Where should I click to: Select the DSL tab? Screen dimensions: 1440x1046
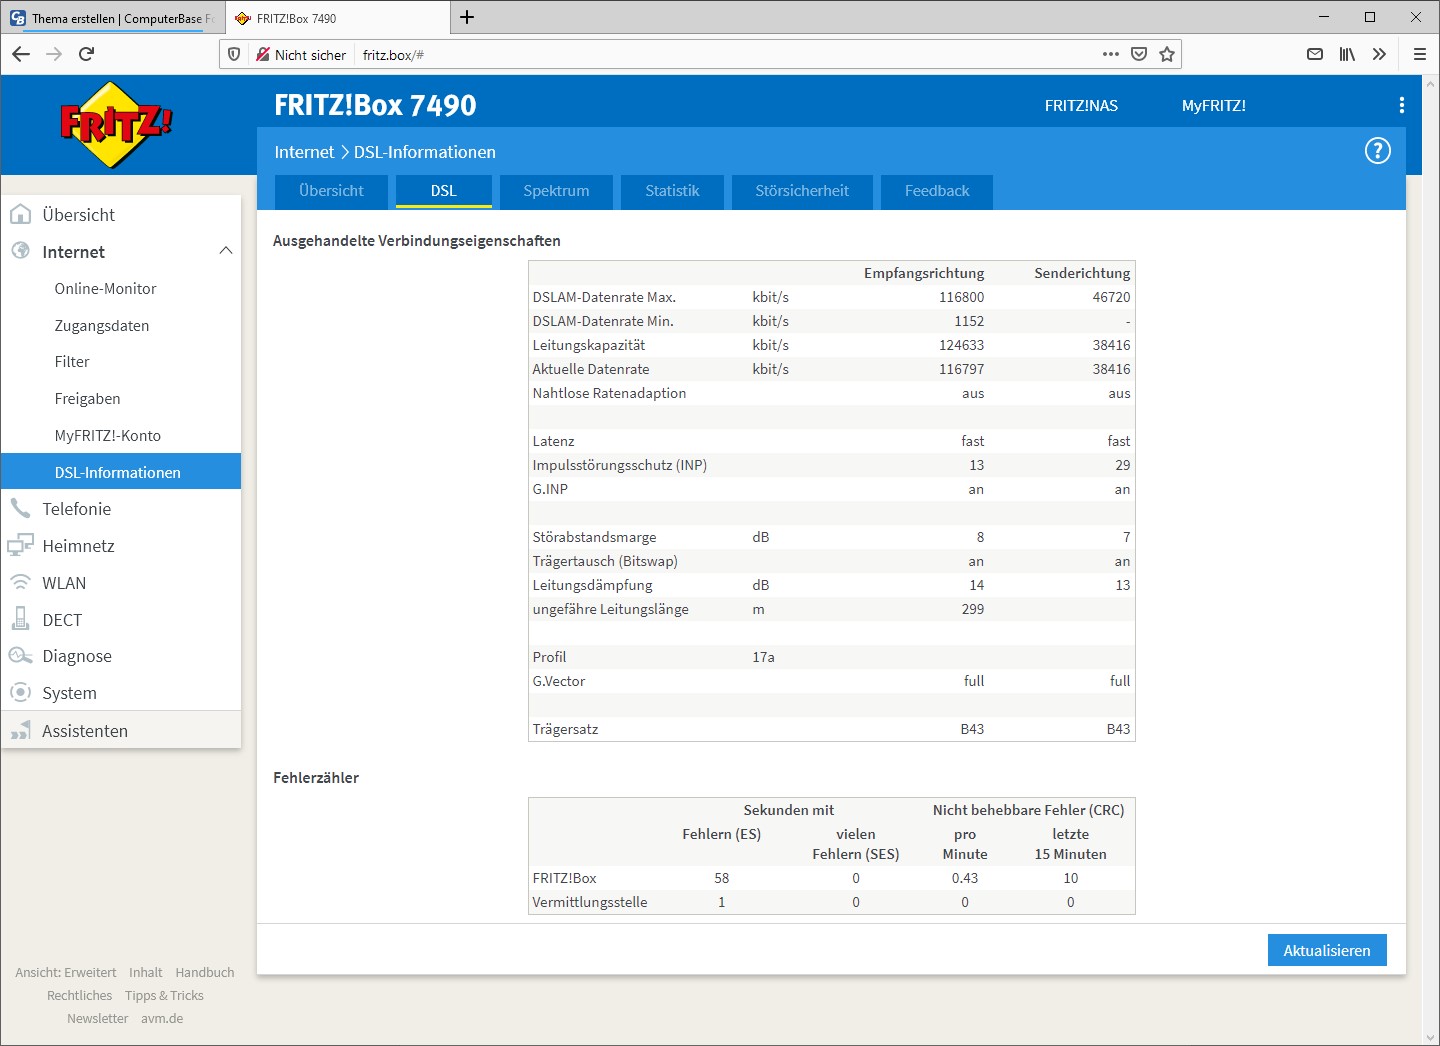click(x=444, y=191)
